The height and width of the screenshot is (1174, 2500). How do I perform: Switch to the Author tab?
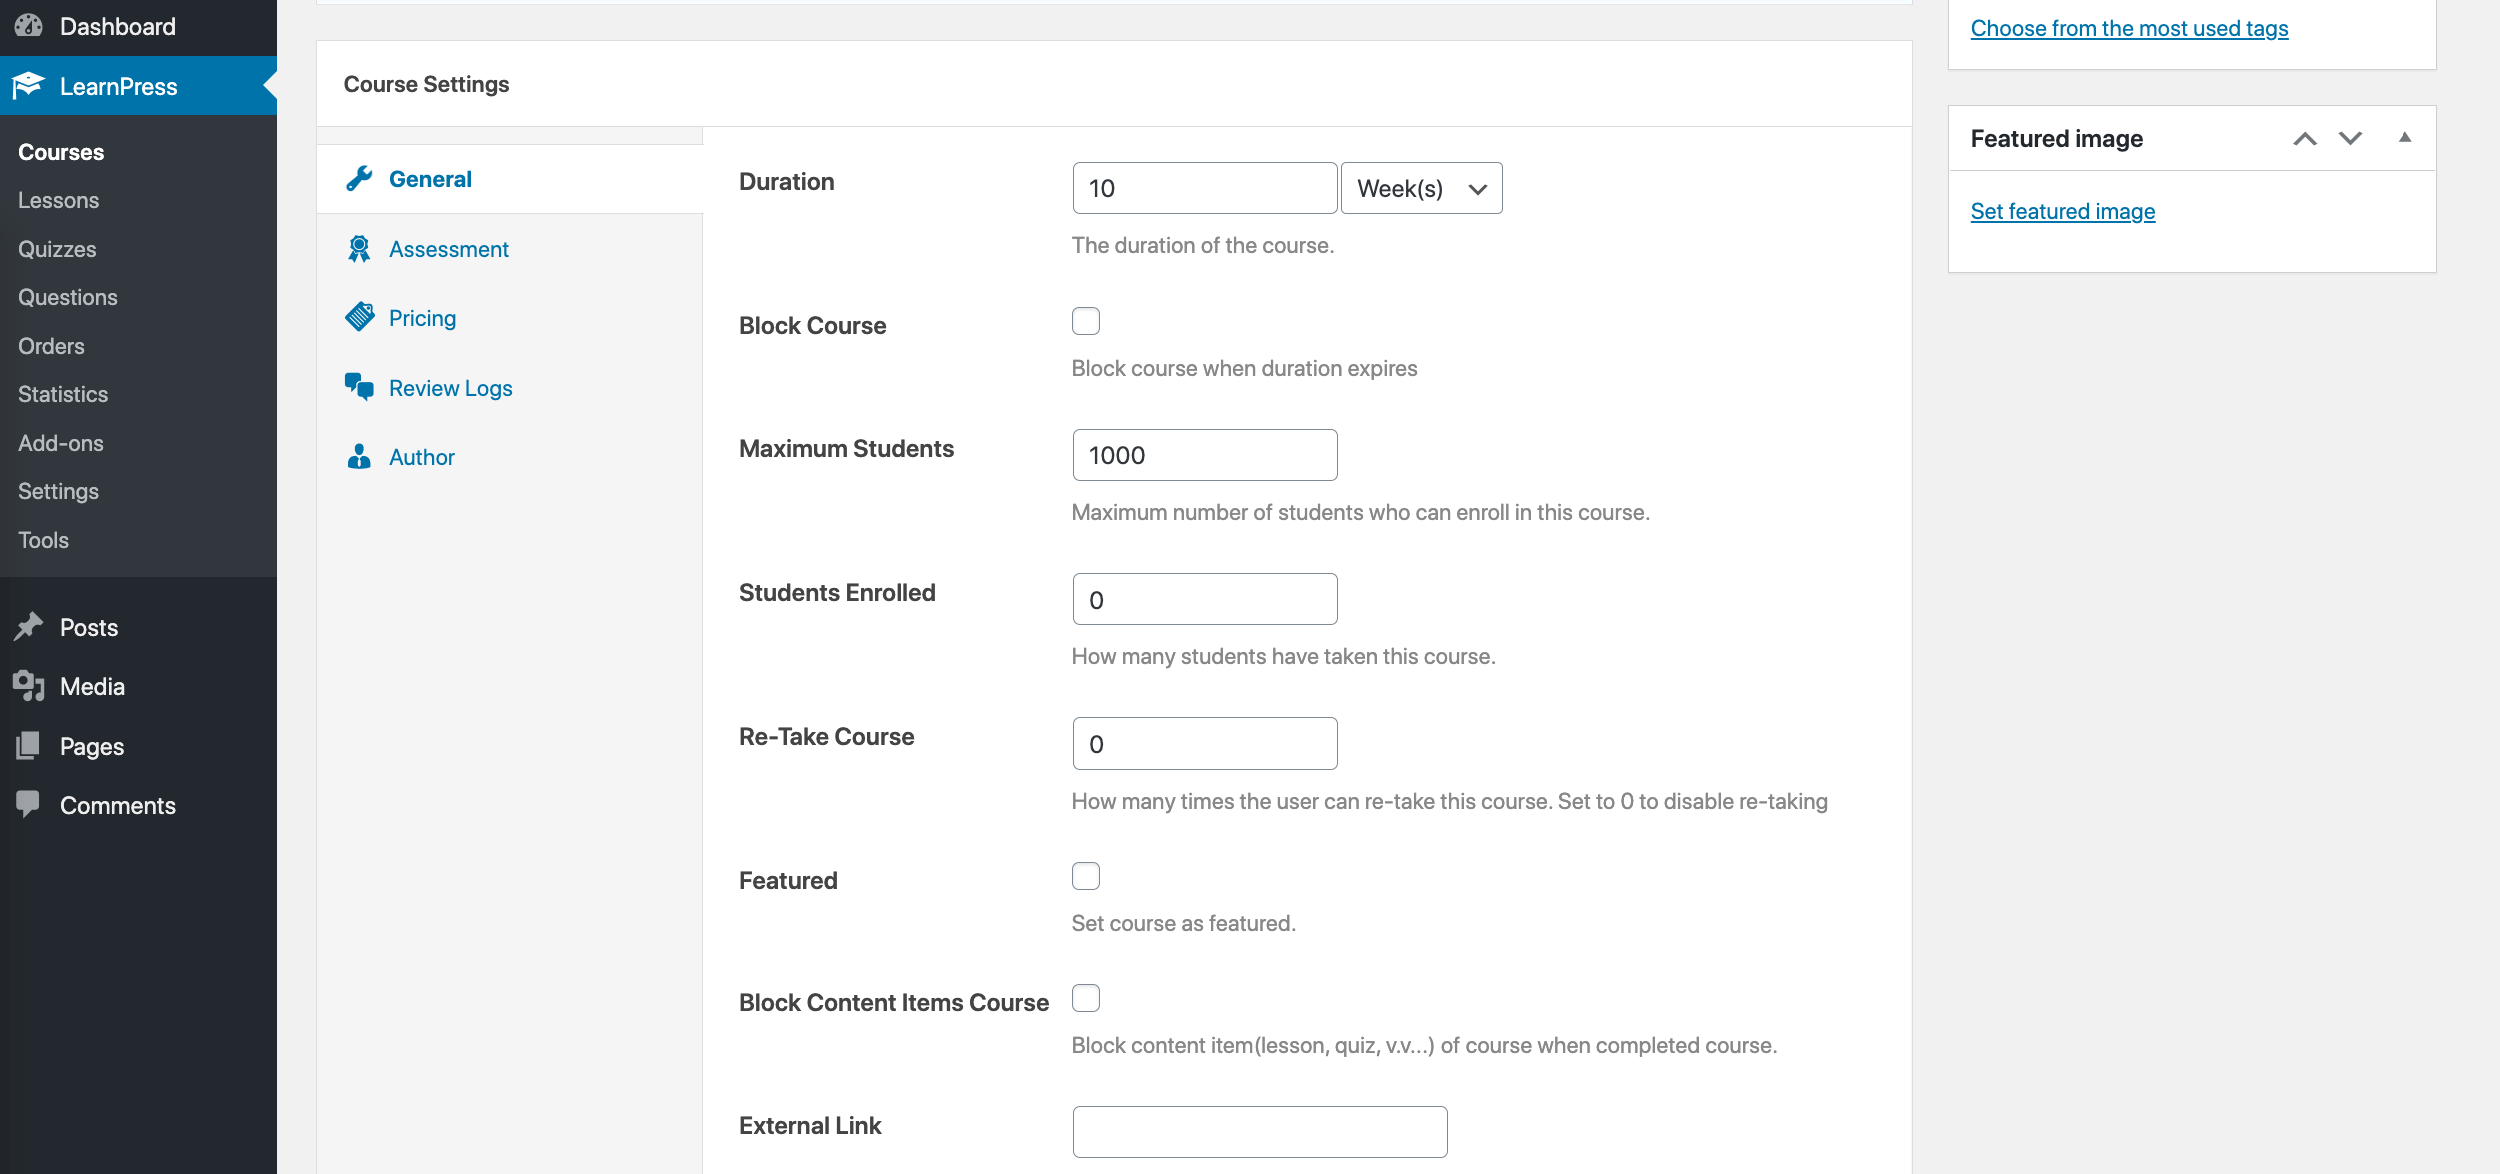510,457
